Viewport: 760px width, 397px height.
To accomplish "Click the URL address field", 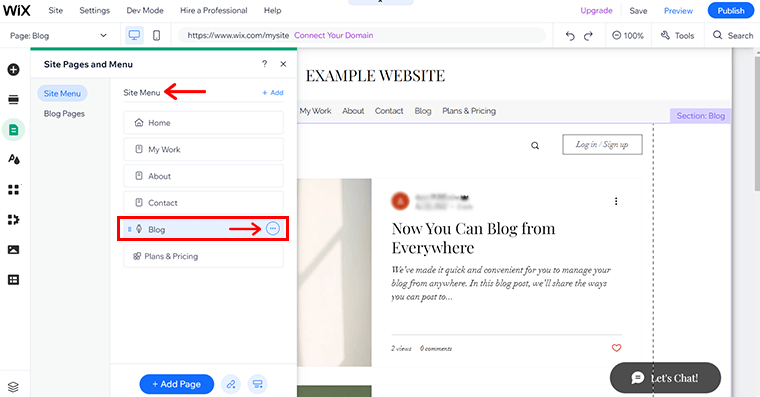I will (x=361, y=35).
